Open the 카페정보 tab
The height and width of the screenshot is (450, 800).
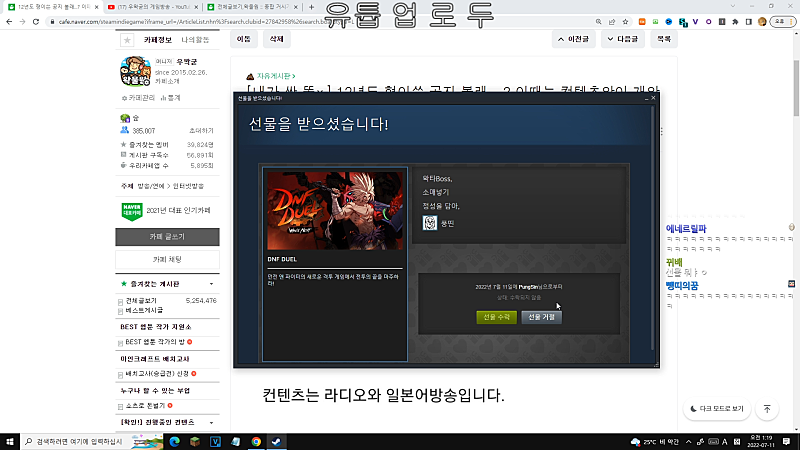click(158, 40)
